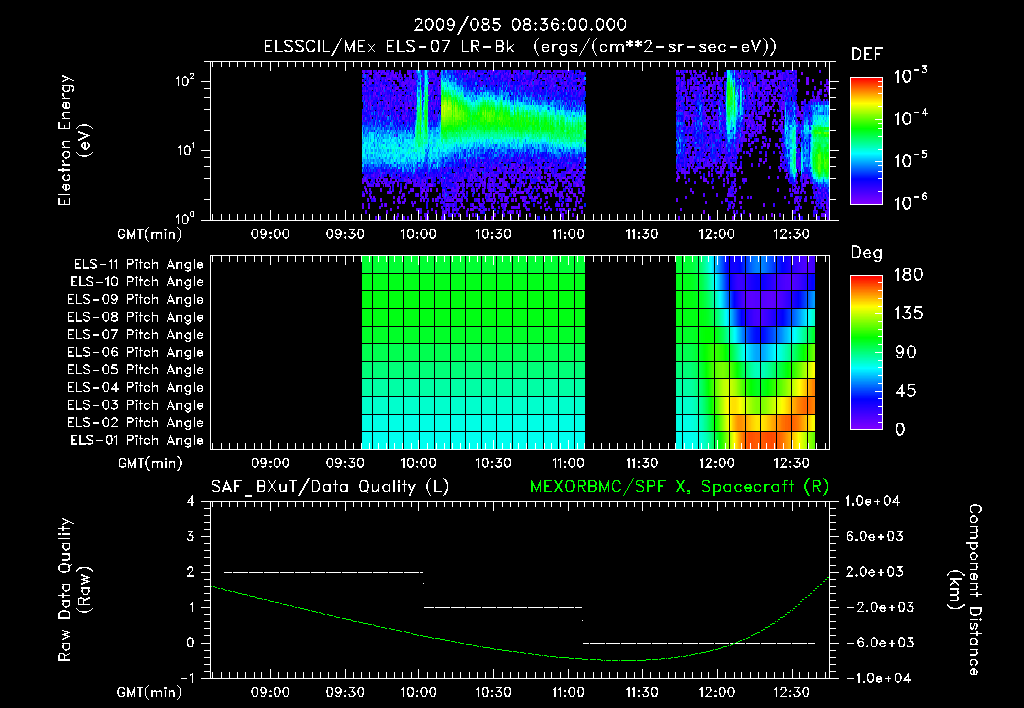Click the Raw Data Quality (Raw) axis label
The height and width of the screenshot is (708, 1024).
pos(74,590)
